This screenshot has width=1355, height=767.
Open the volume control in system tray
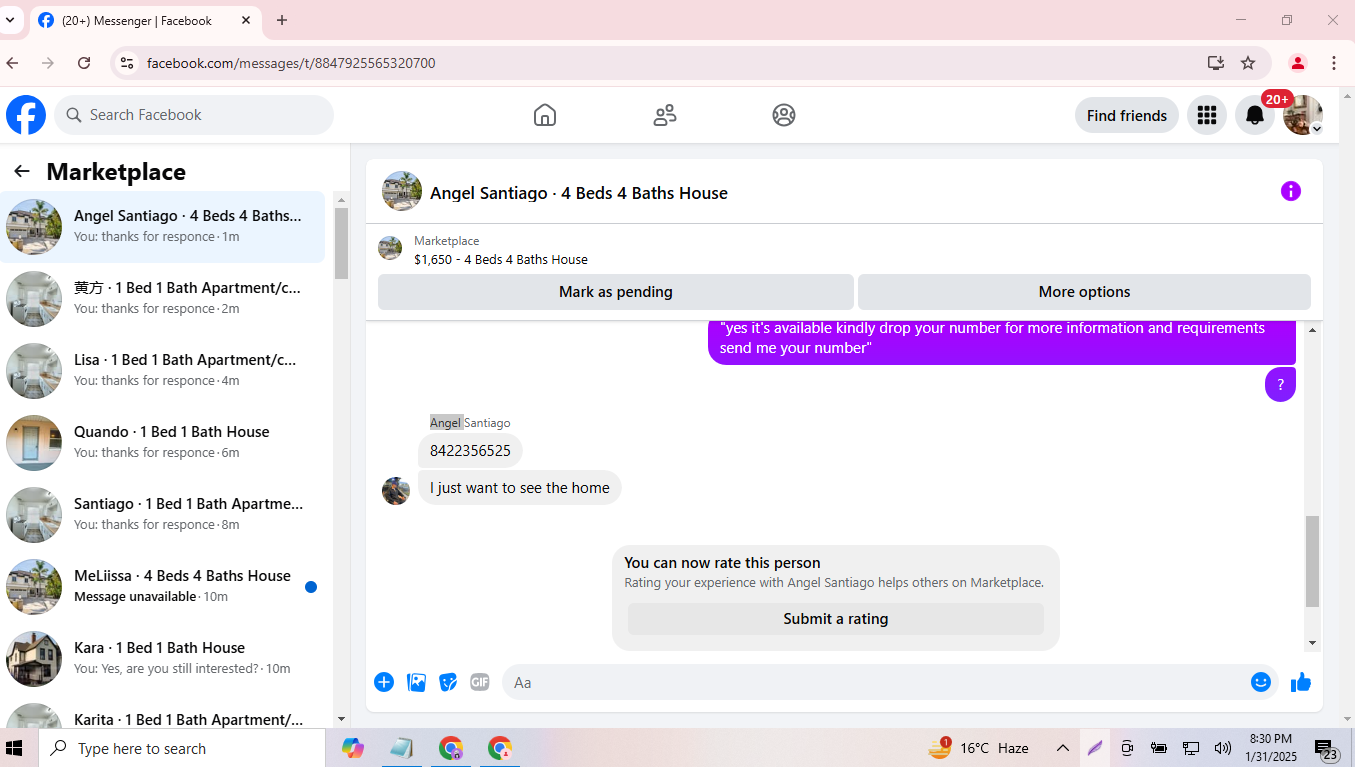coord(1222,748)
